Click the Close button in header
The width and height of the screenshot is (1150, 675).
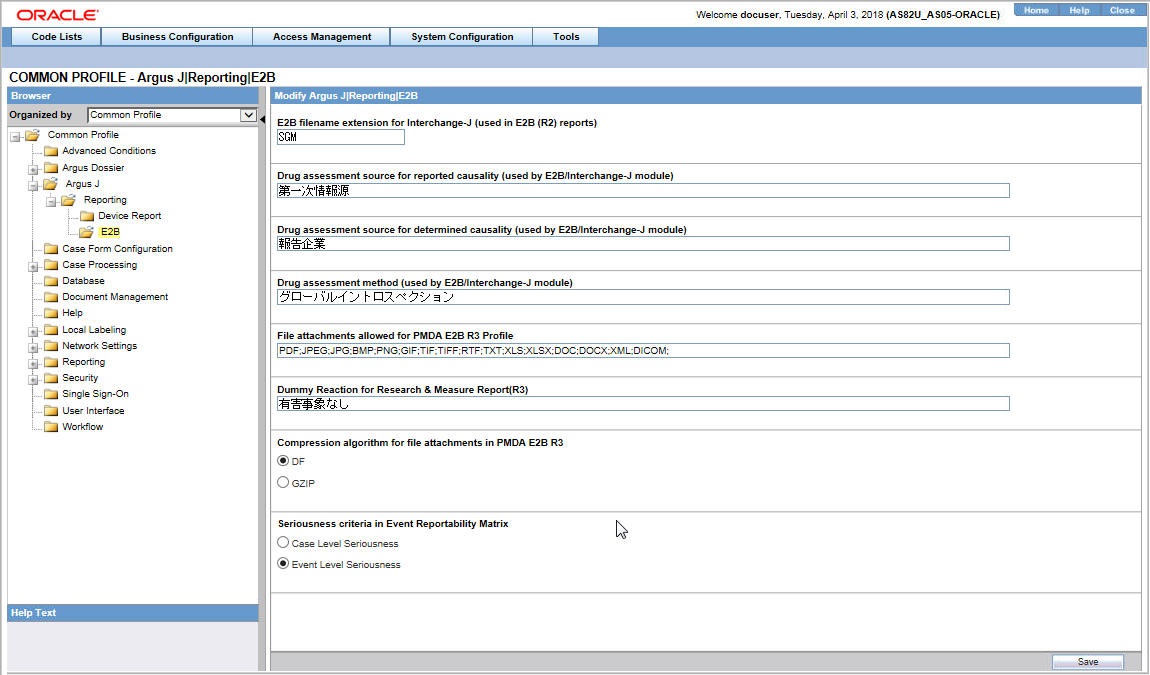coord(1121,10)
